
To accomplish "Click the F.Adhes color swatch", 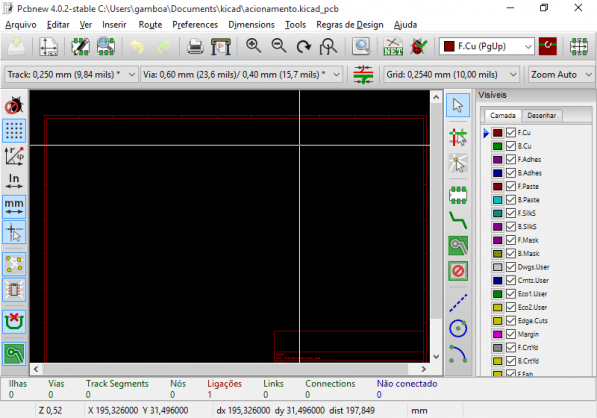I will [497, 160].
